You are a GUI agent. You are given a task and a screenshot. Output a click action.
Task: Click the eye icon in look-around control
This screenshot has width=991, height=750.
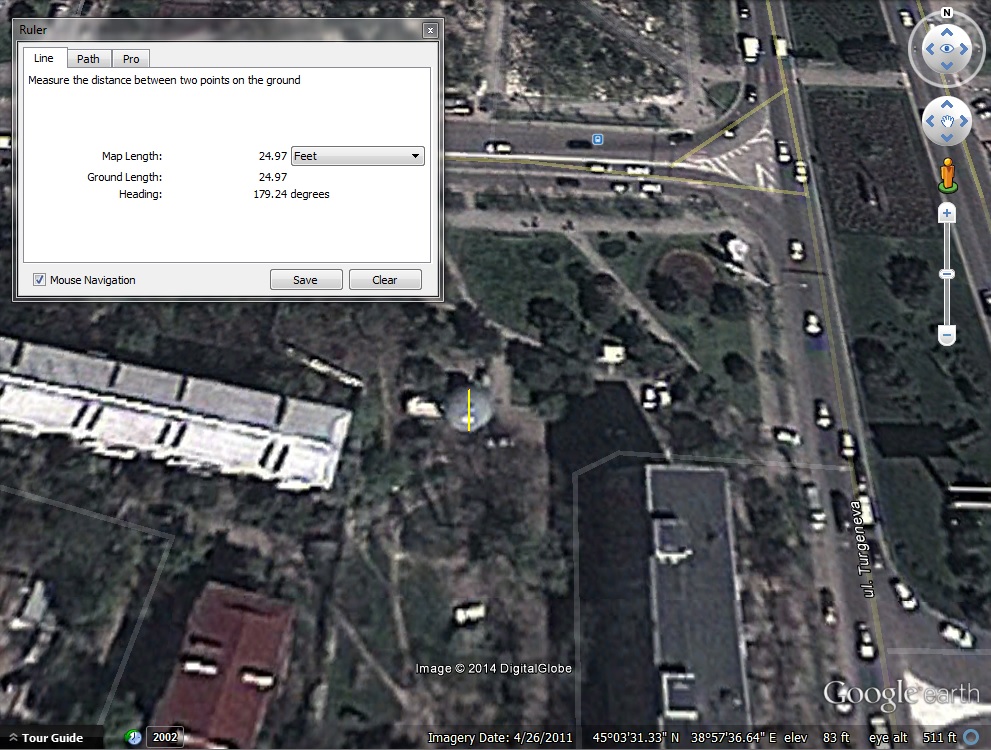(946, 50)
